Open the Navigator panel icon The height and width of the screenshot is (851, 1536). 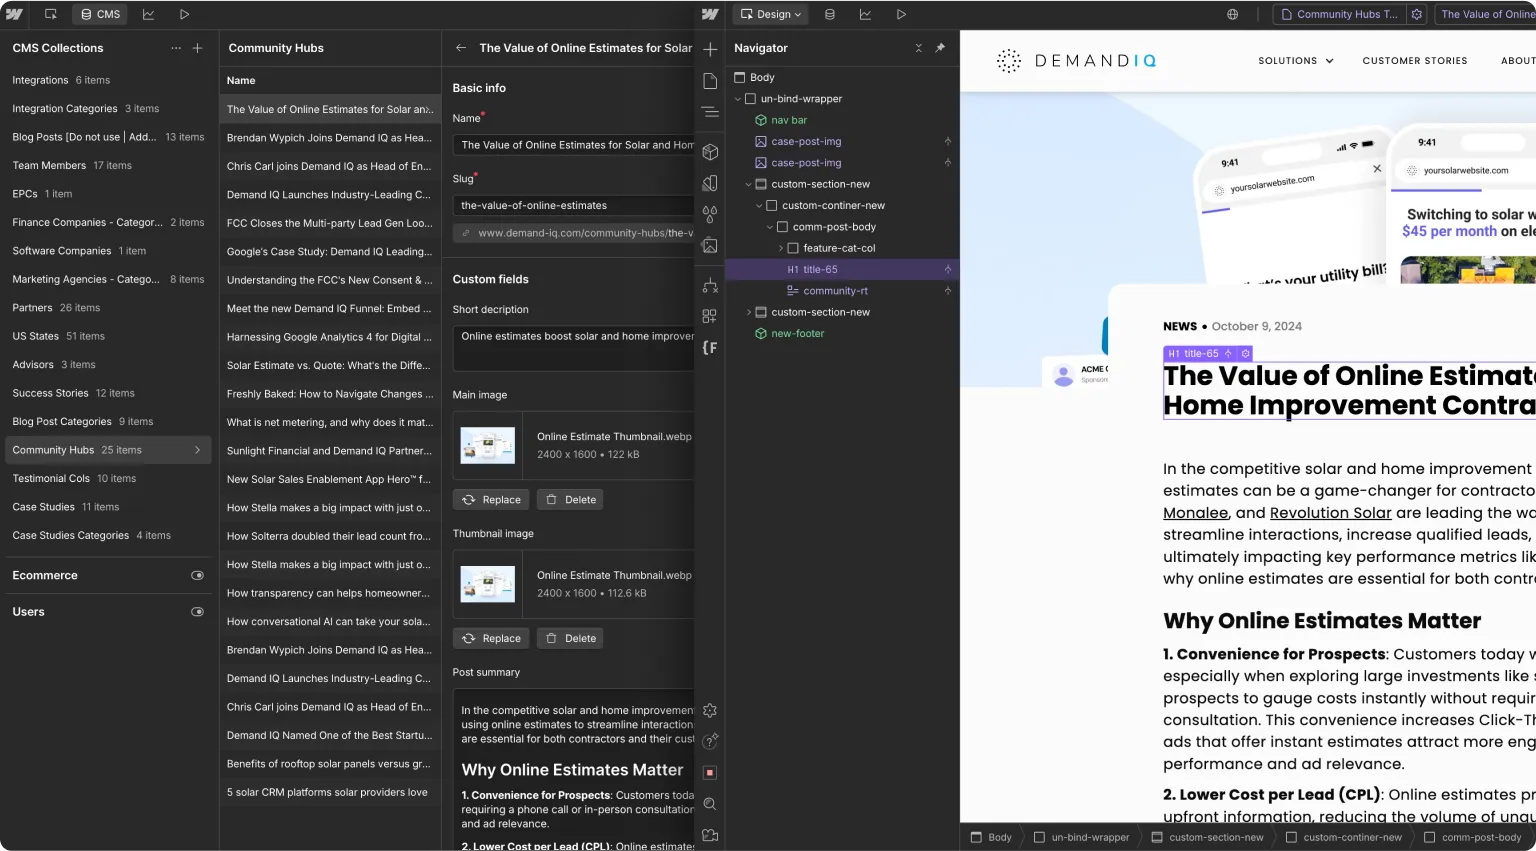tap(710, 112)
